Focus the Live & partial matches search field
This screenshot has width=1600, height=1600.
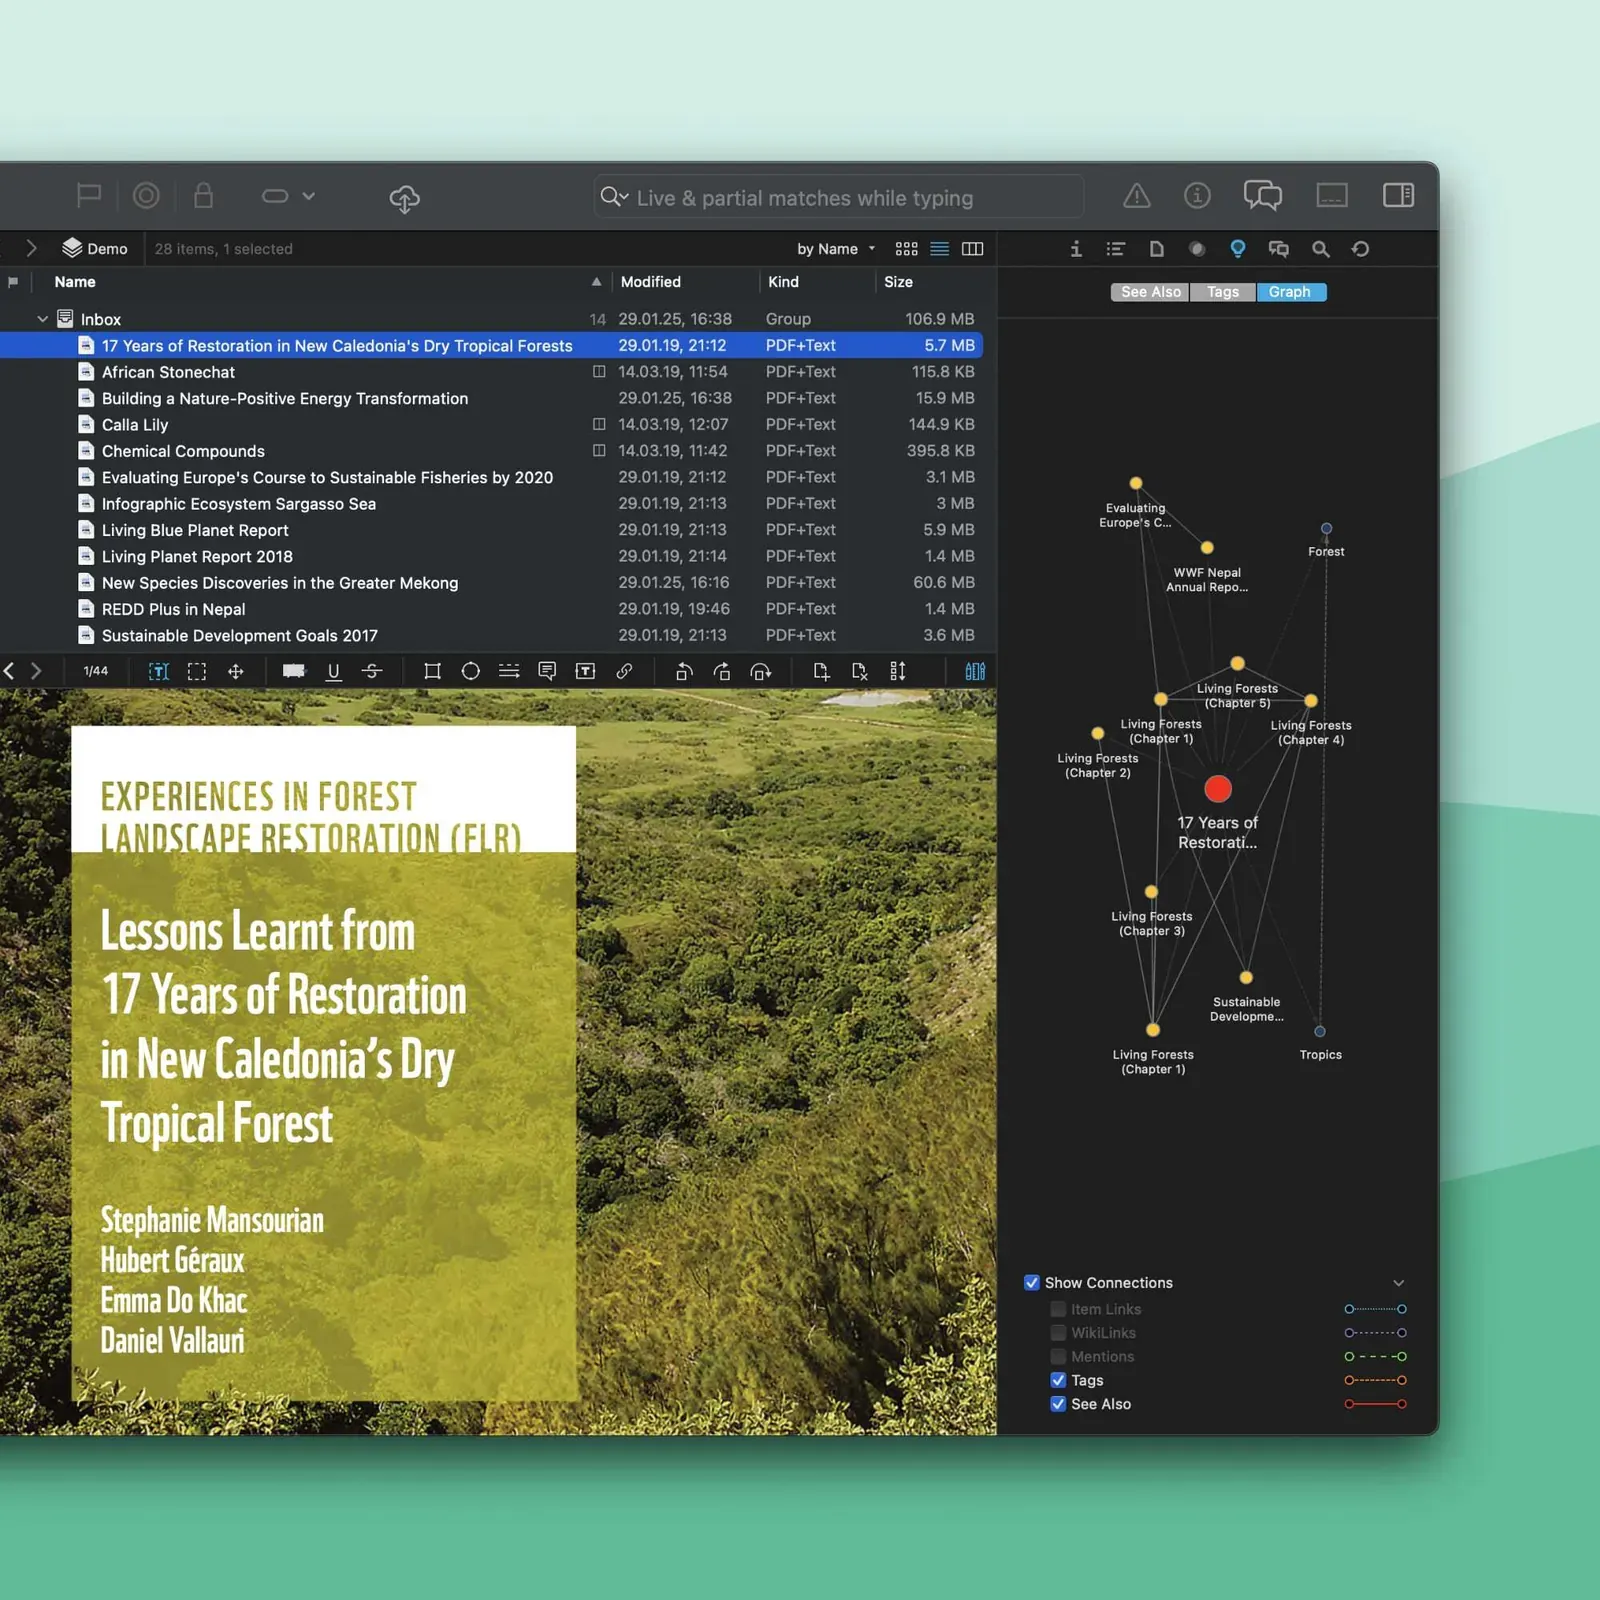click(838, 197)
